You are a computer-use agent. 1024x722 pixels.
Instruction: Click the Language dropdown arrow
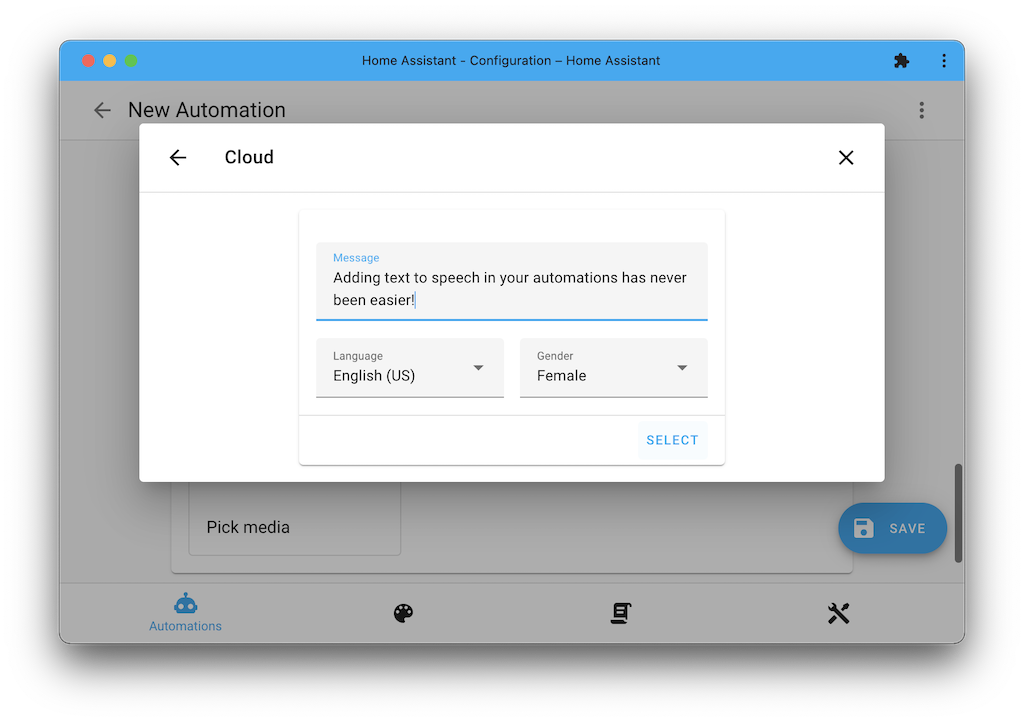[478, 368]
